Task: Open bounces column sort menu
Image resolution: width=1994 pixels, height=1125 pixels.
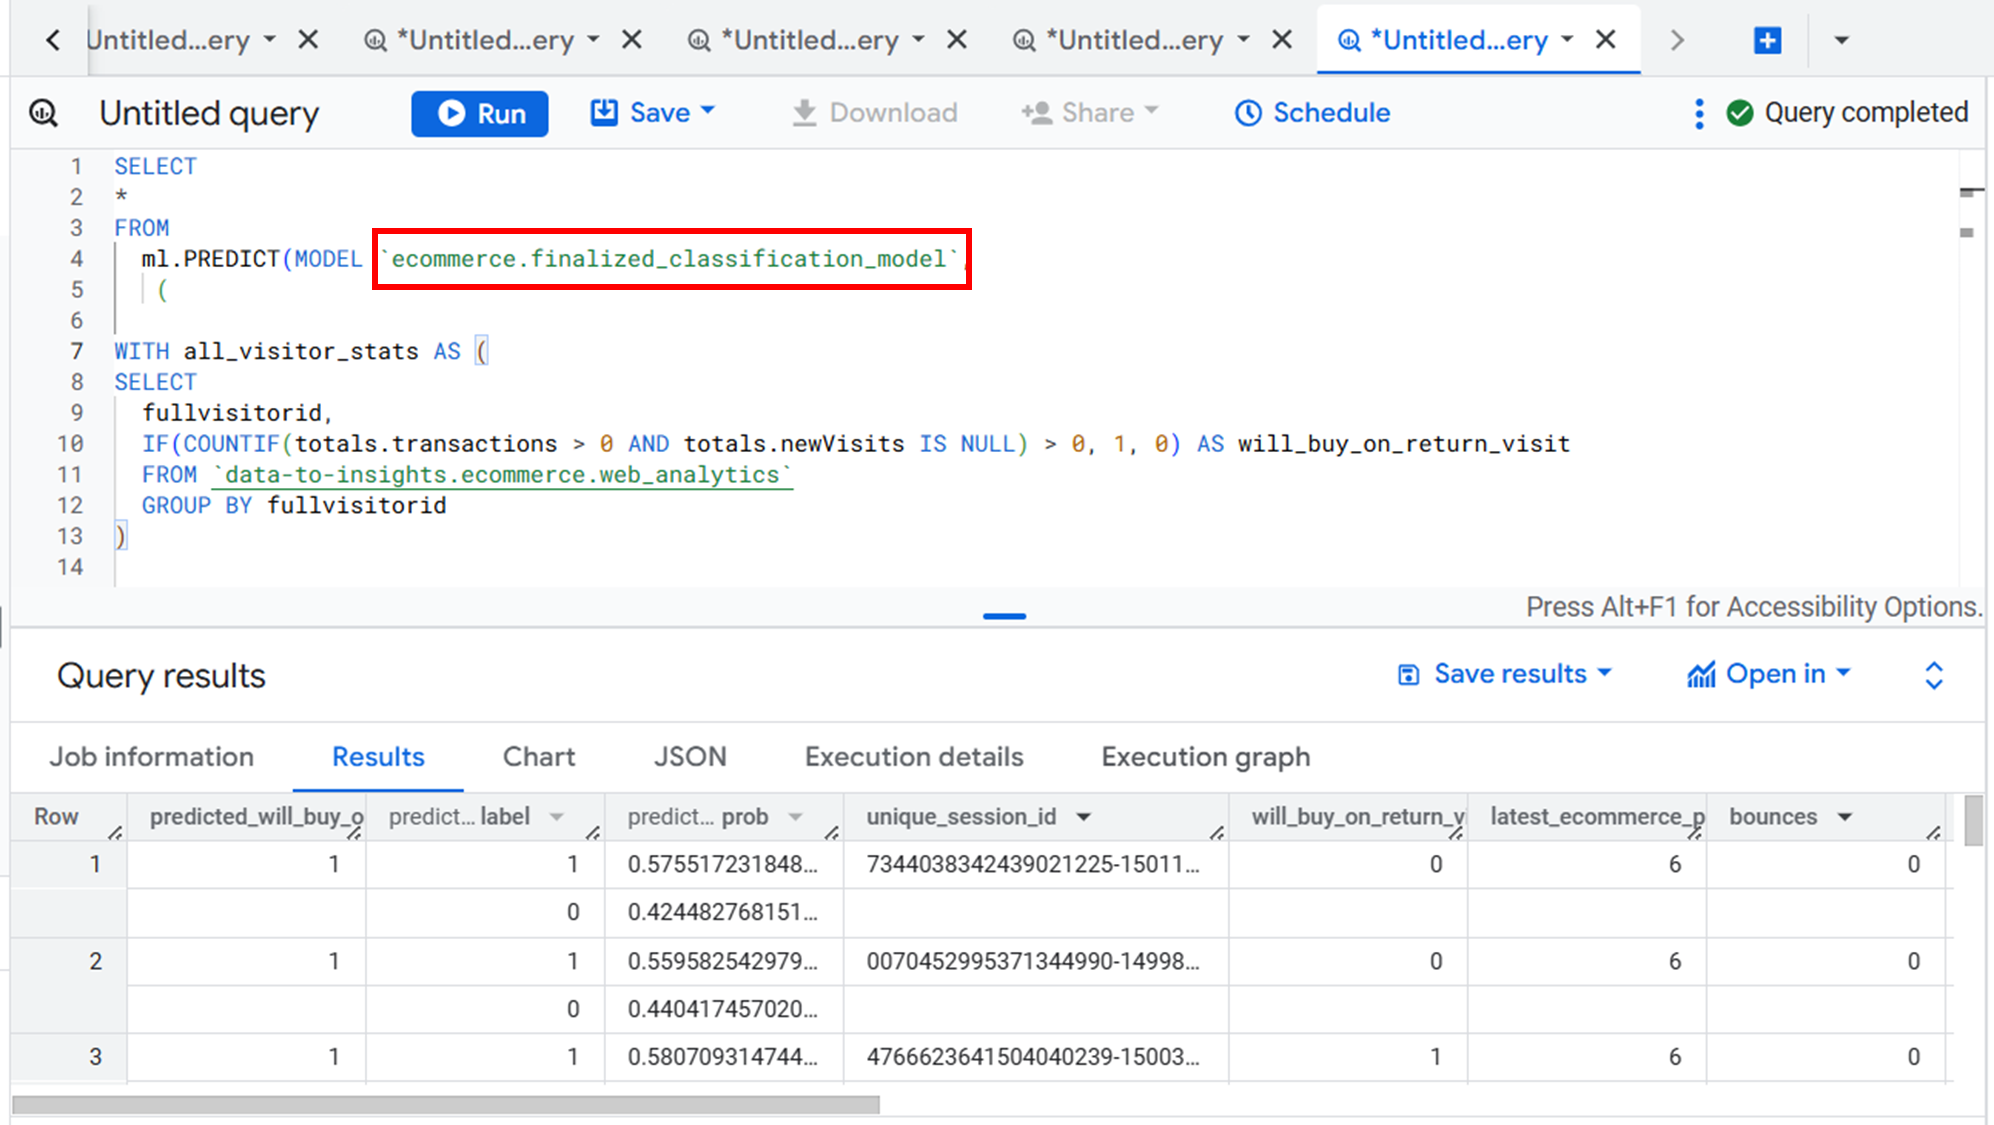Action: coord(1845,817)
